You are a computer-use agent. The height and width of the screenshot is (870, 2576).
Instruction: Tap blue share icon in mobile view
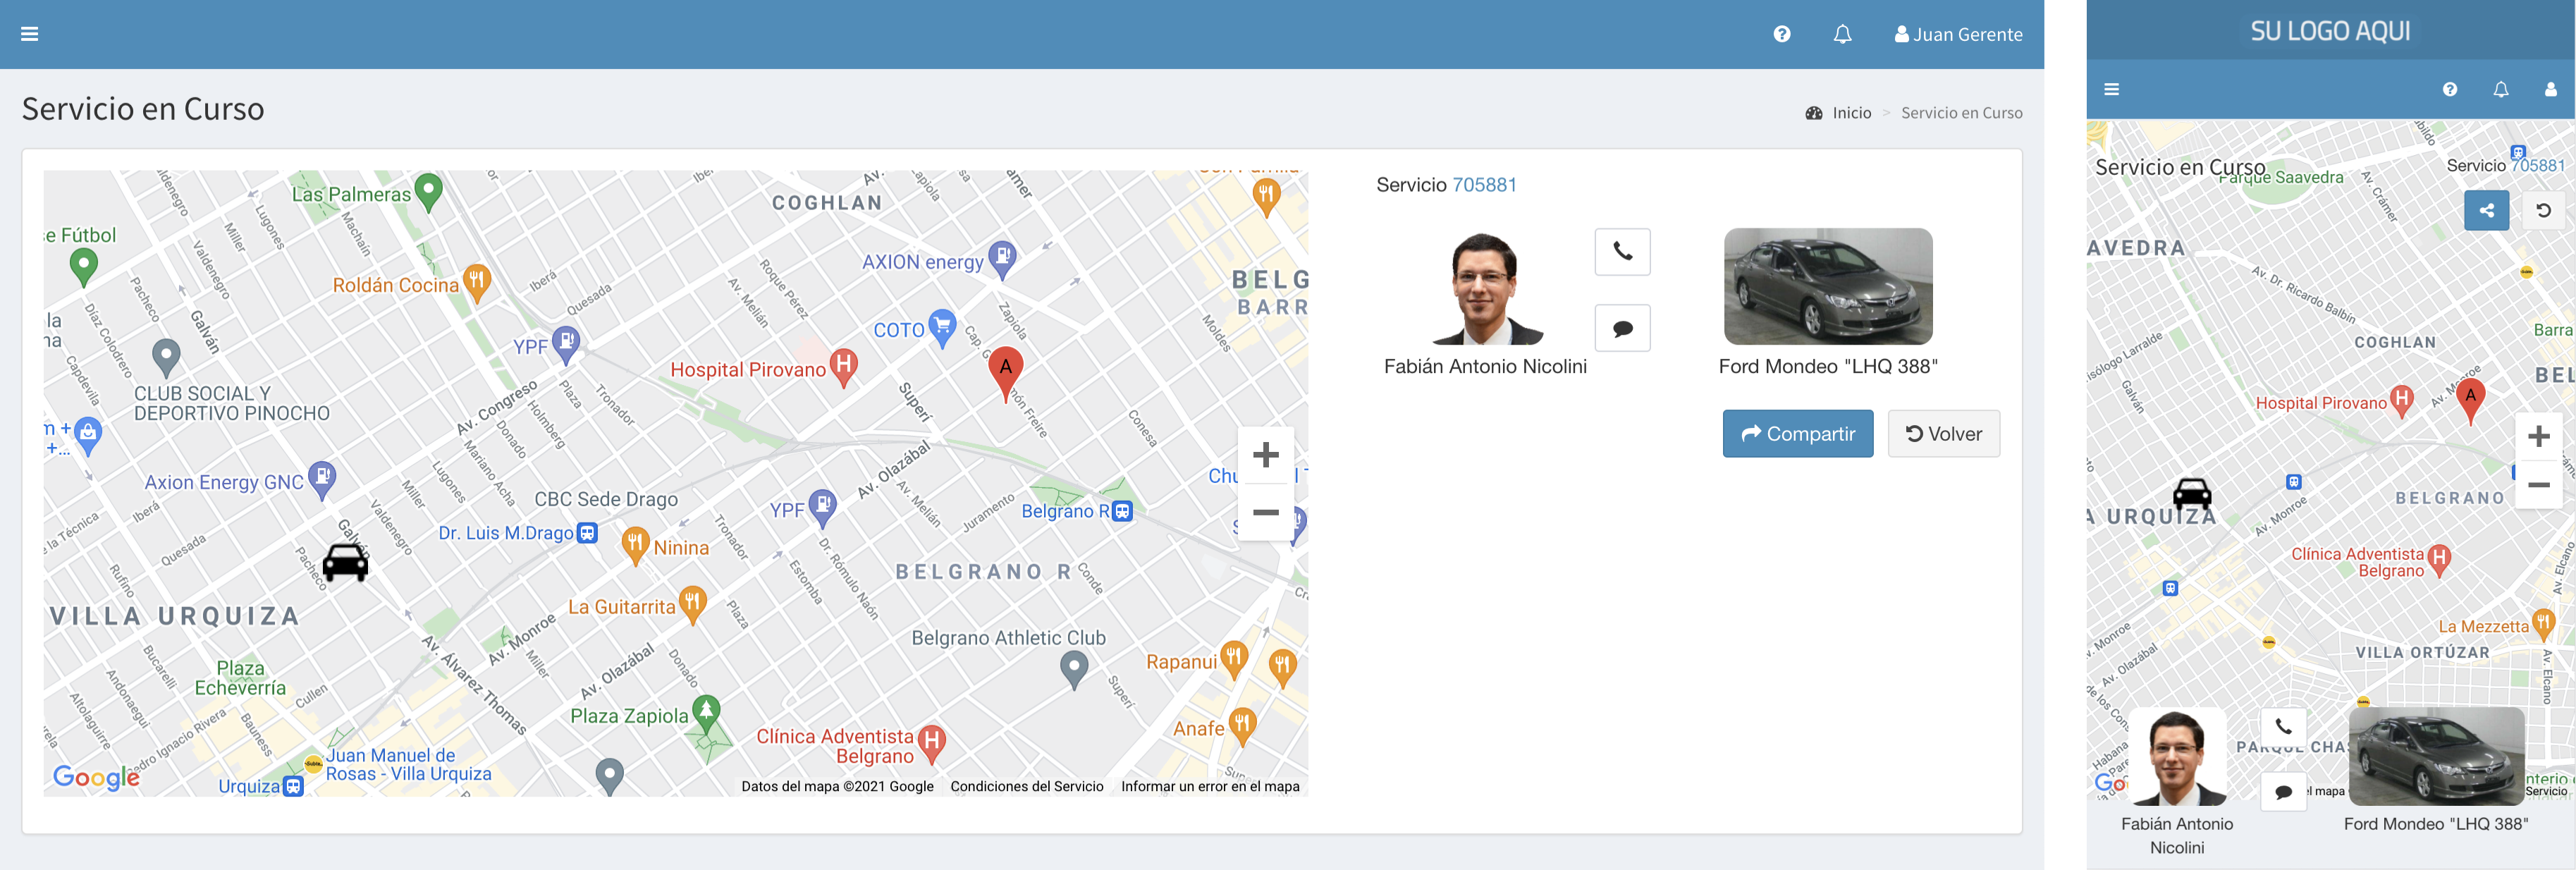click(x=2486, y=211)
